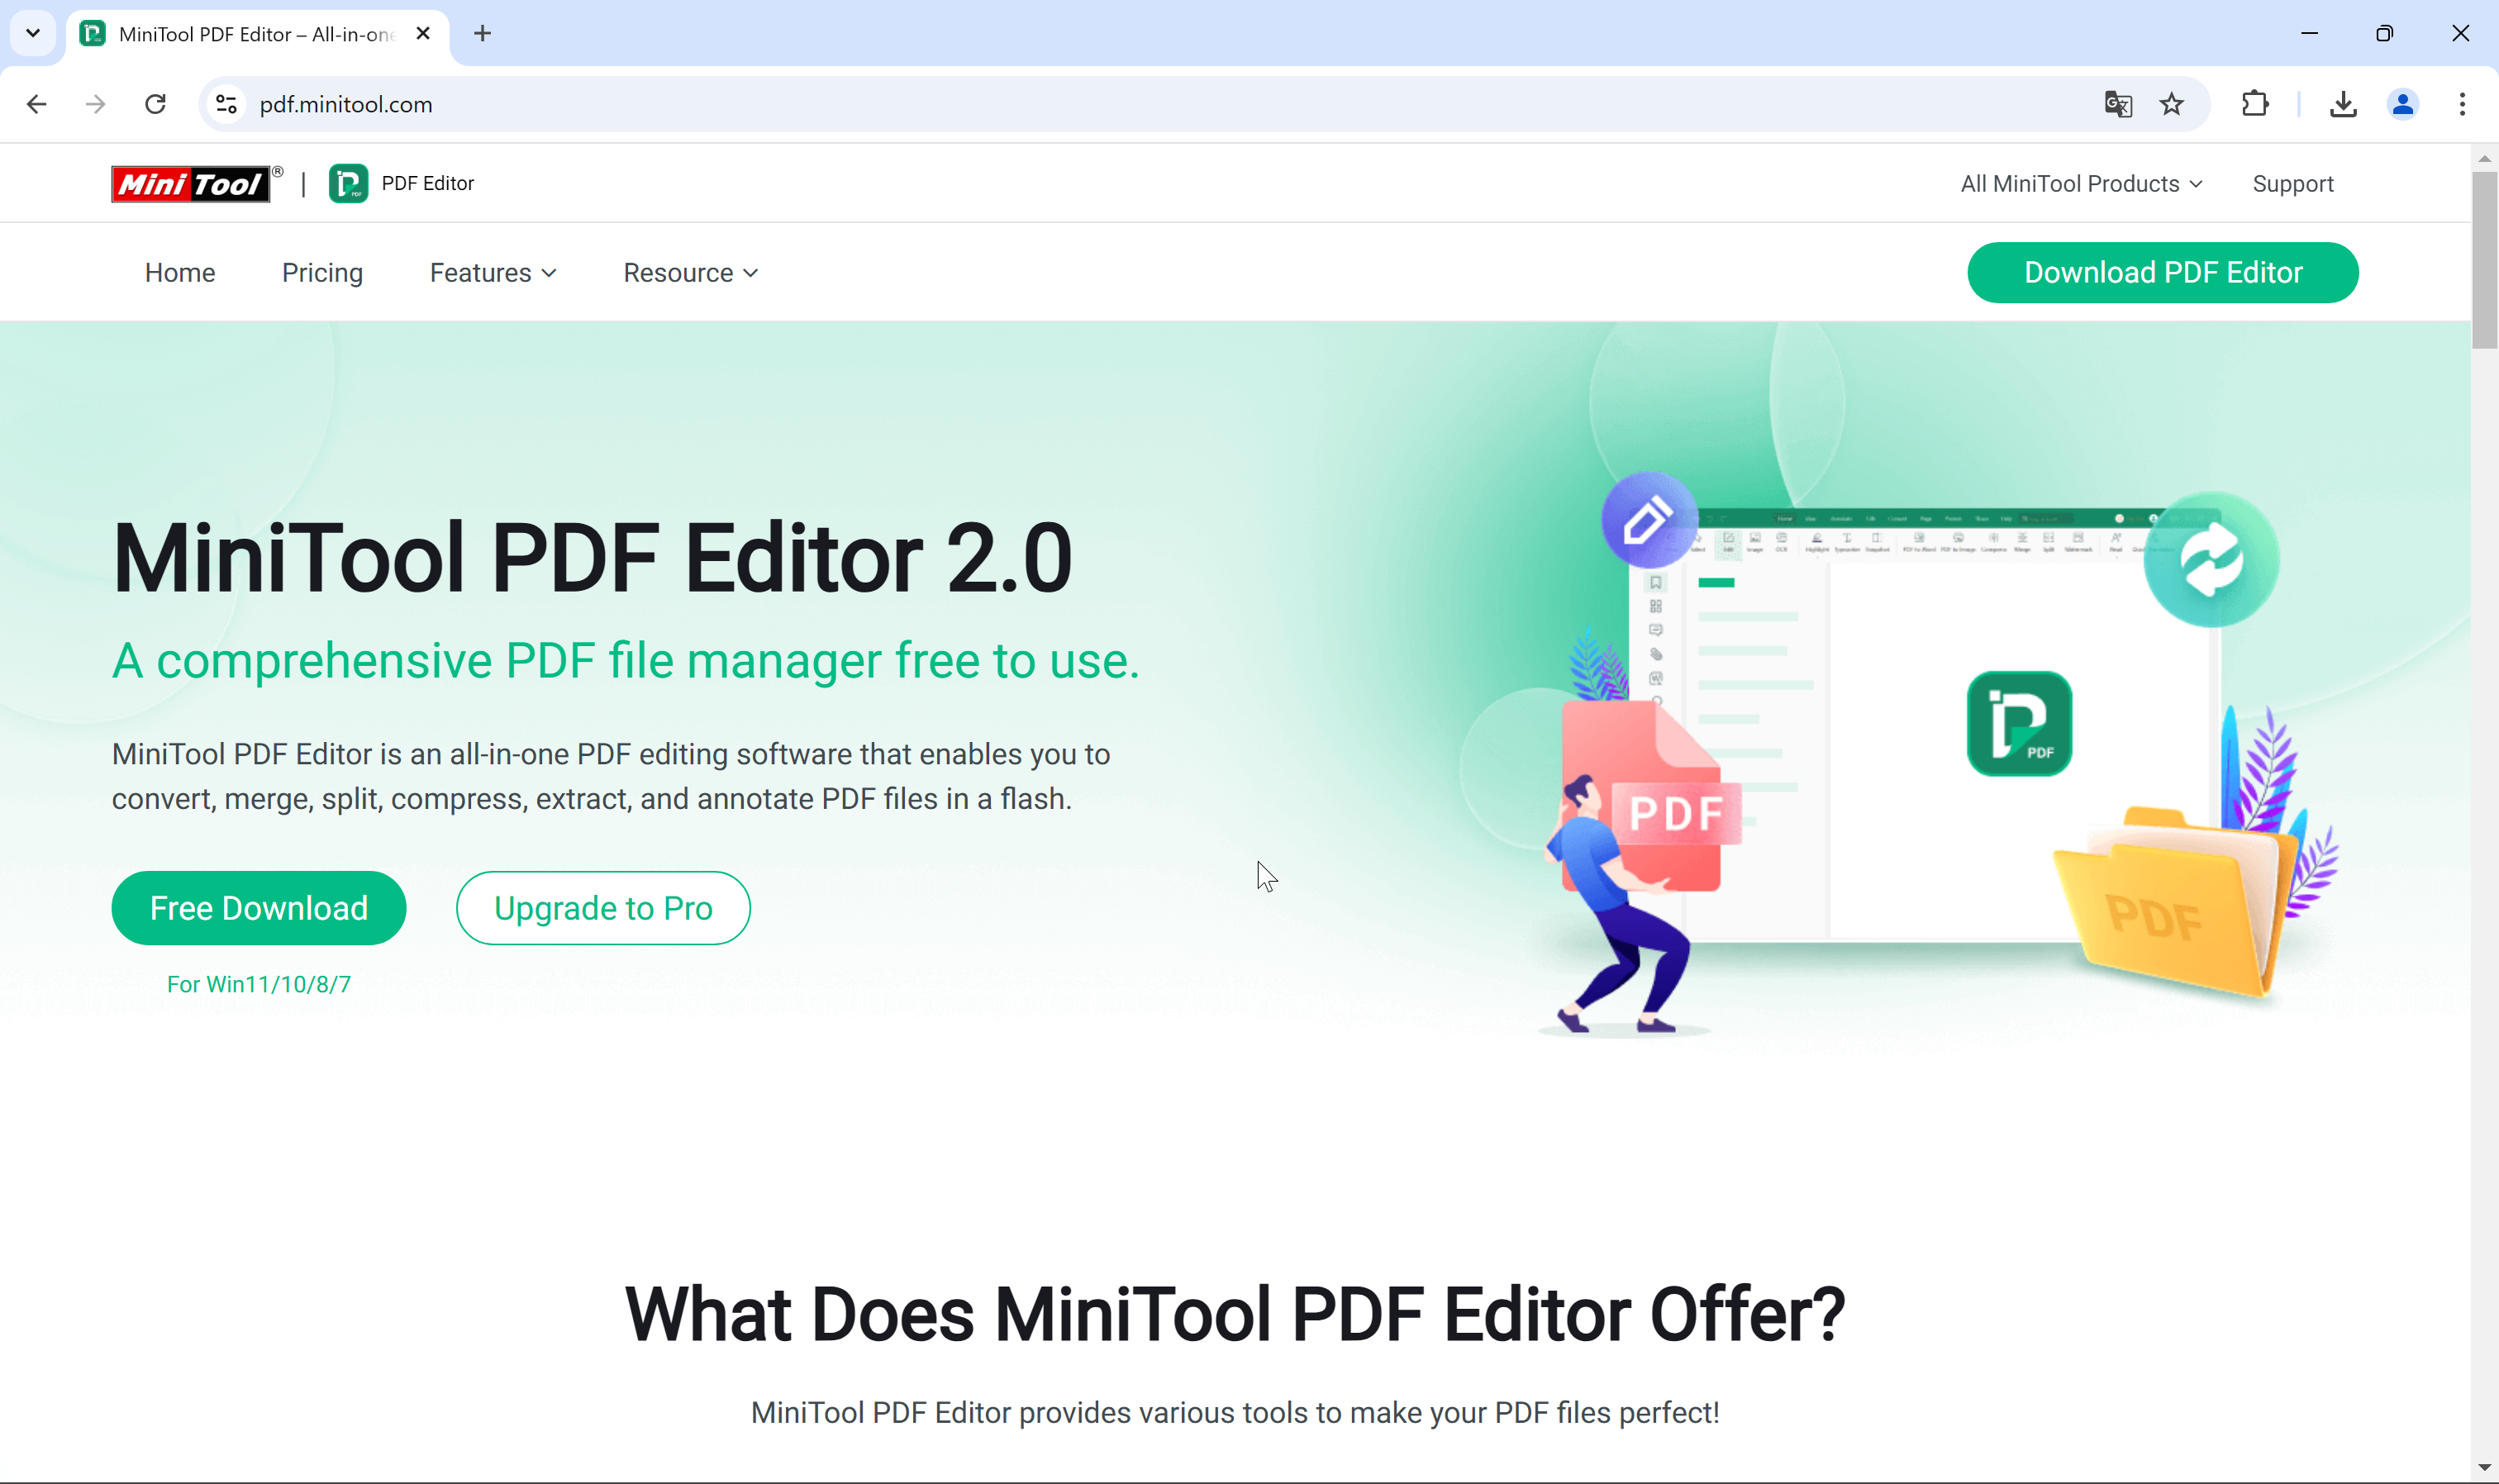Open the browser Extensions puzzle icon
This screenshot has width=2499, height=1484.
[x=2254, y=104]
